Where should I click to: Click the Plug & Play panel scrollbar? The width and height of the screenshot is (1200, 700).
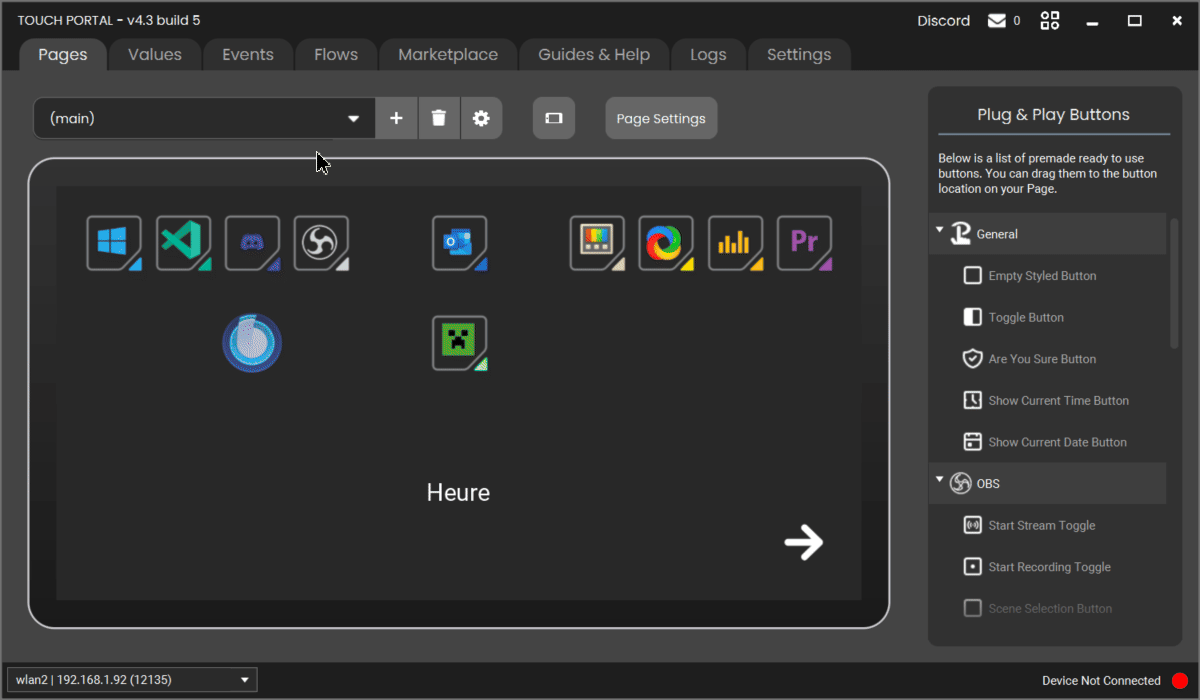pos(1175,283)
